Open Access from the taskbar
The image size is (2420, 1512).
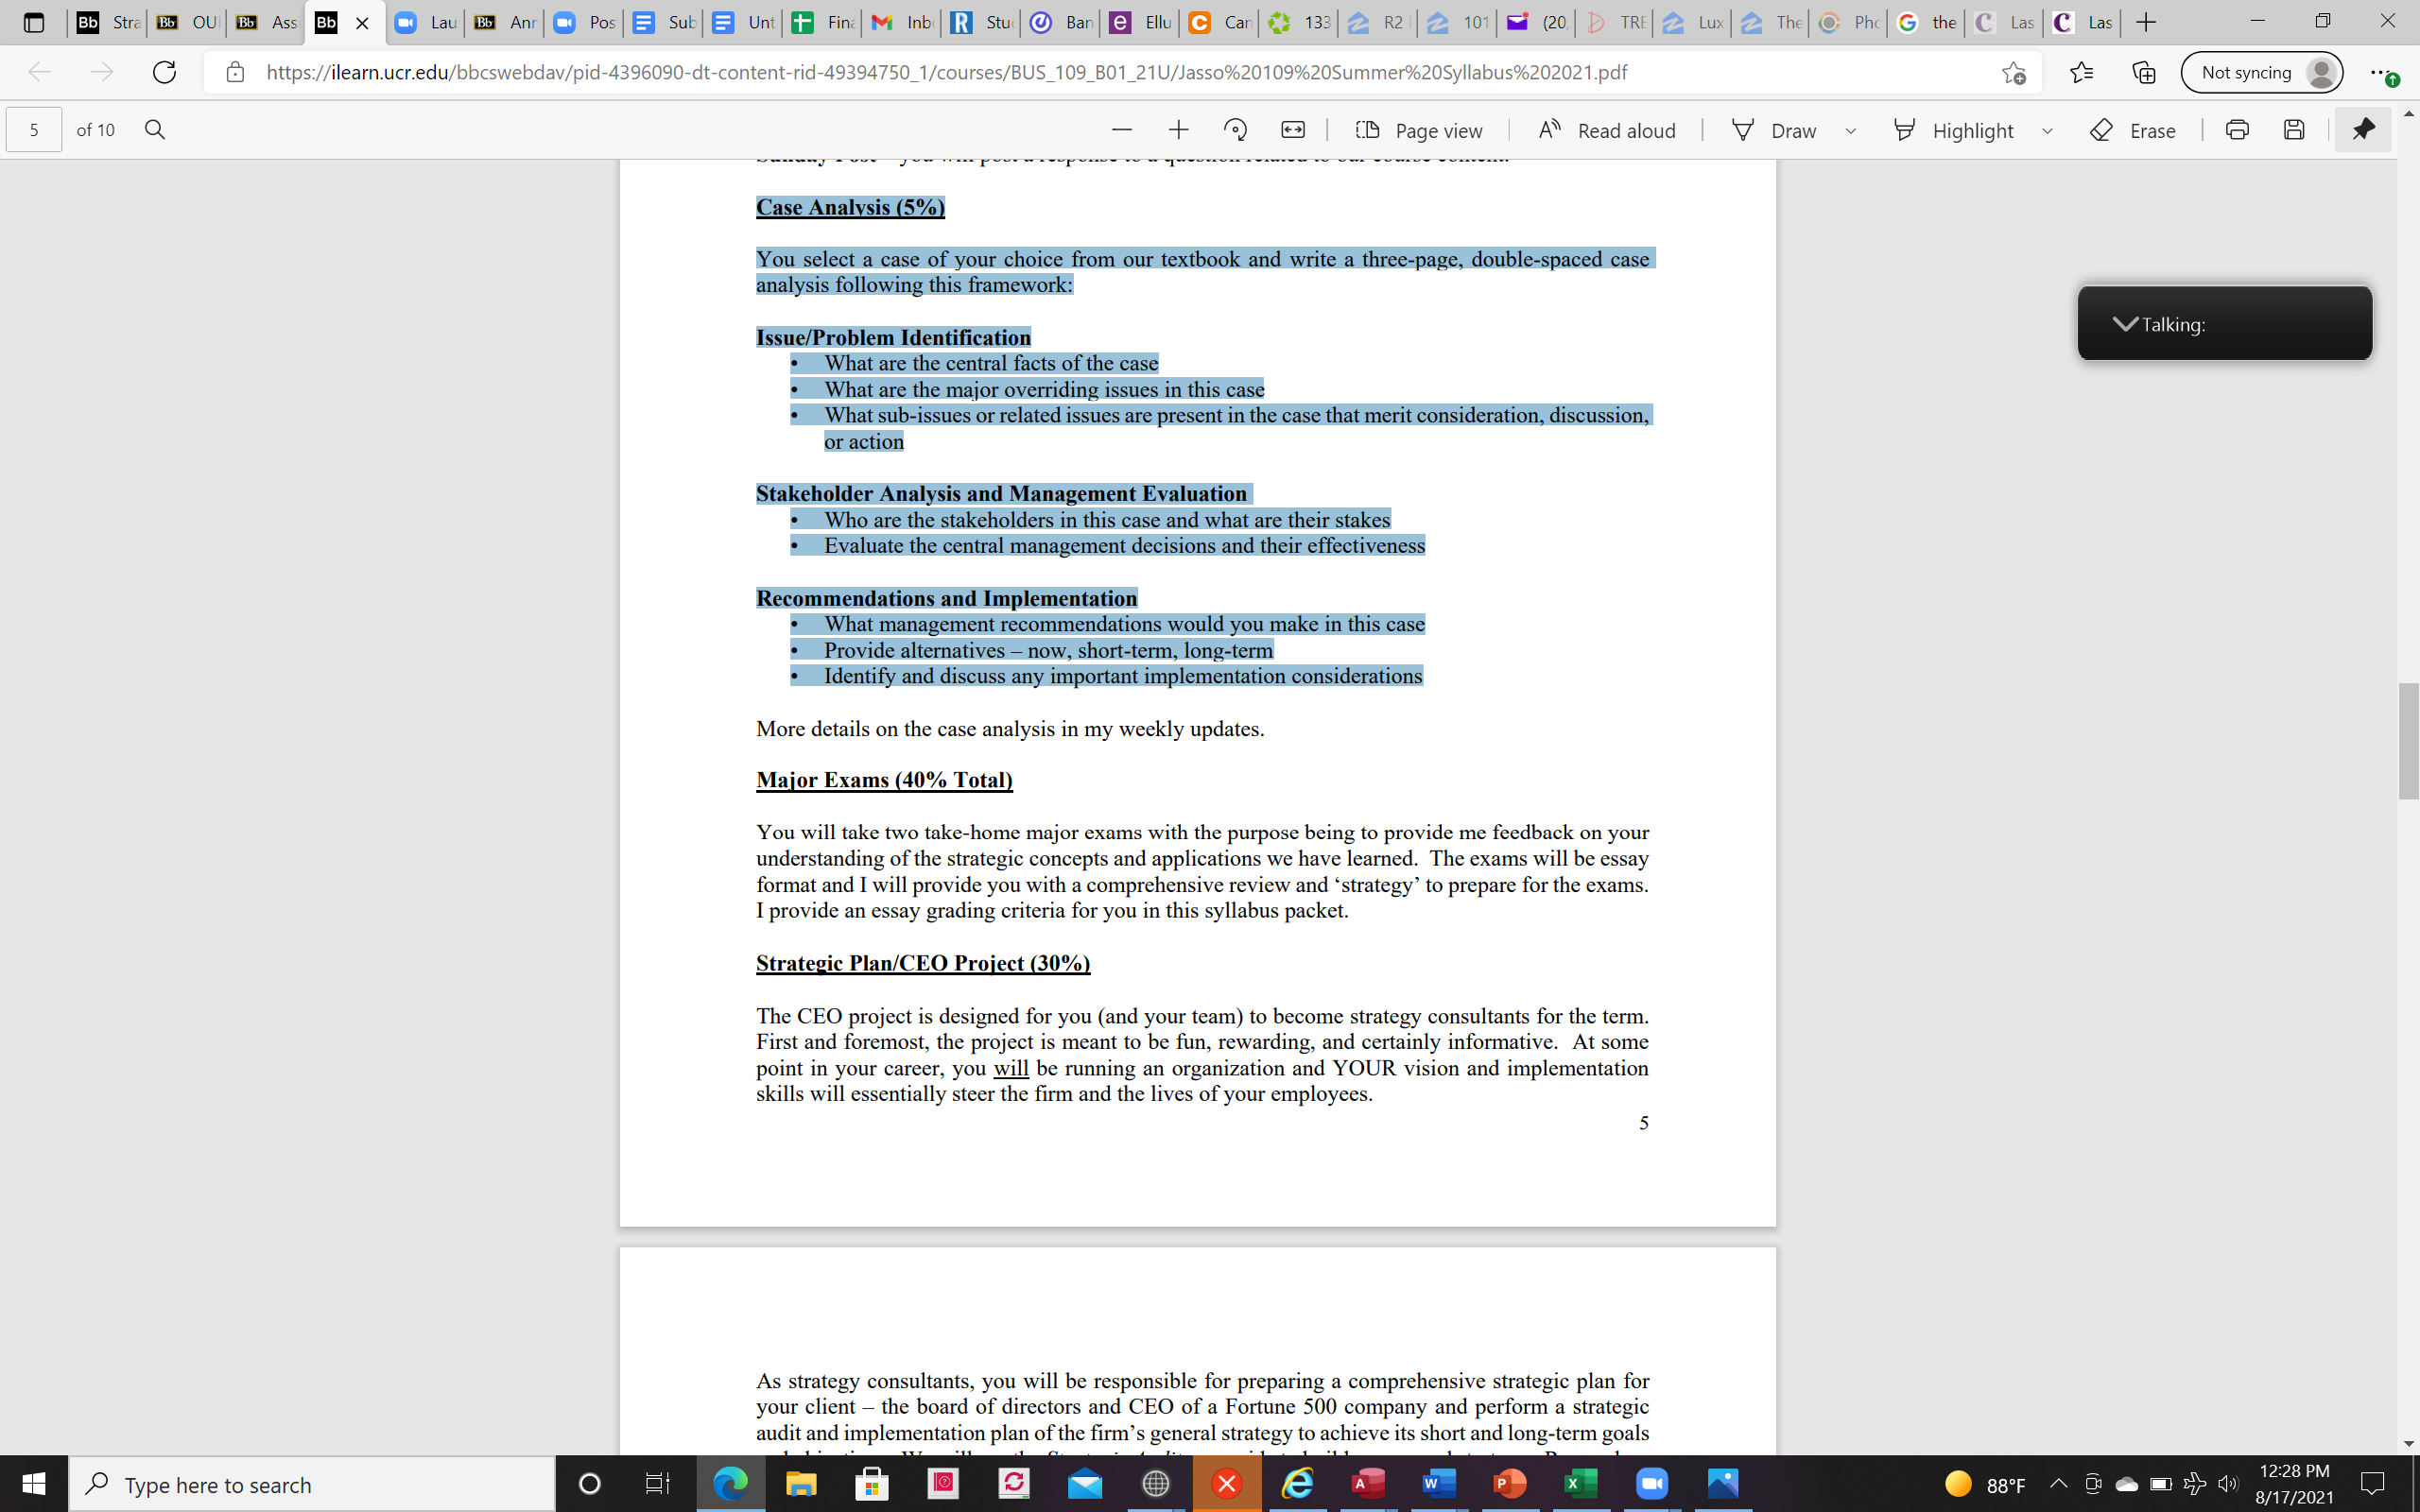1367,1484
